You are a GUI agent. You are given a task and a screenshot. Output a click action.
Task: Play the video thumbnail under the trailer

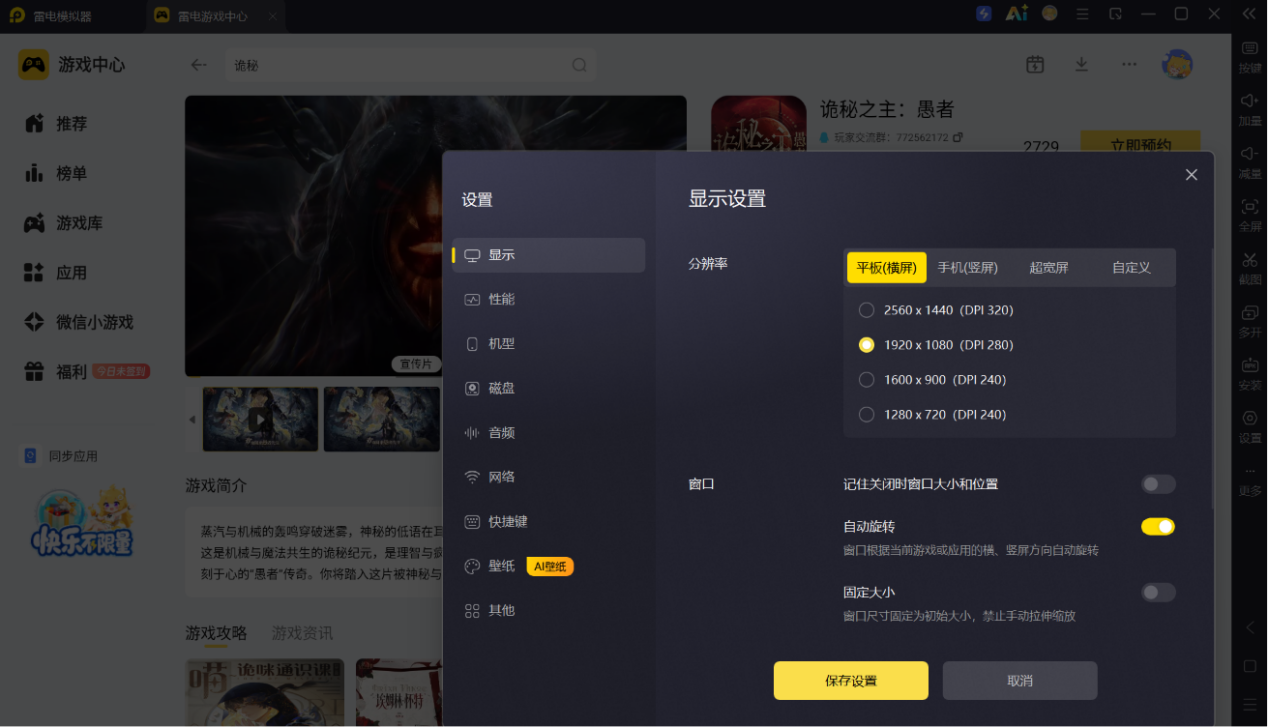pyautogui.click(x=260, y=419)
